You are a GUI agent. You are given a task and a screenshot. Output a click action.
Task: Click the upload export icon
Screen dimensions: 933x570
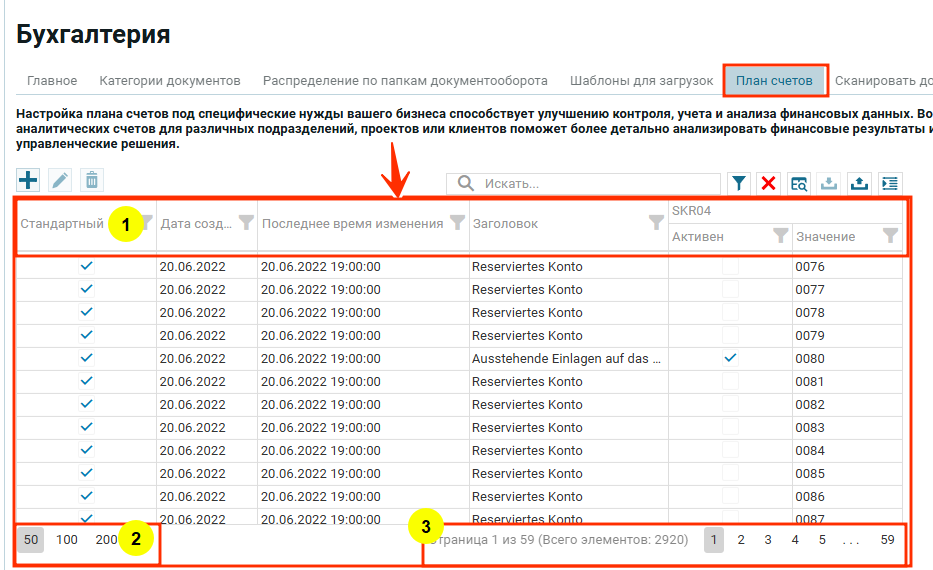859,183
